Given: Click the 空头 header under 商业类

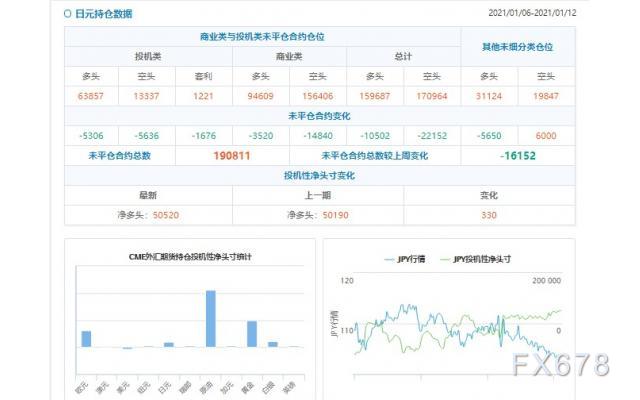Looking at the screenshot, I should (318, 76).
